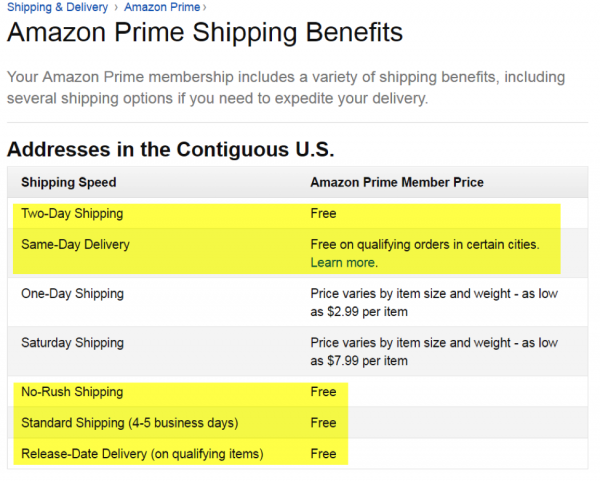Open the Shipping & Delivery breadcrumb link
This screenshot has width=600, height=481.
(x=58, y=7)
